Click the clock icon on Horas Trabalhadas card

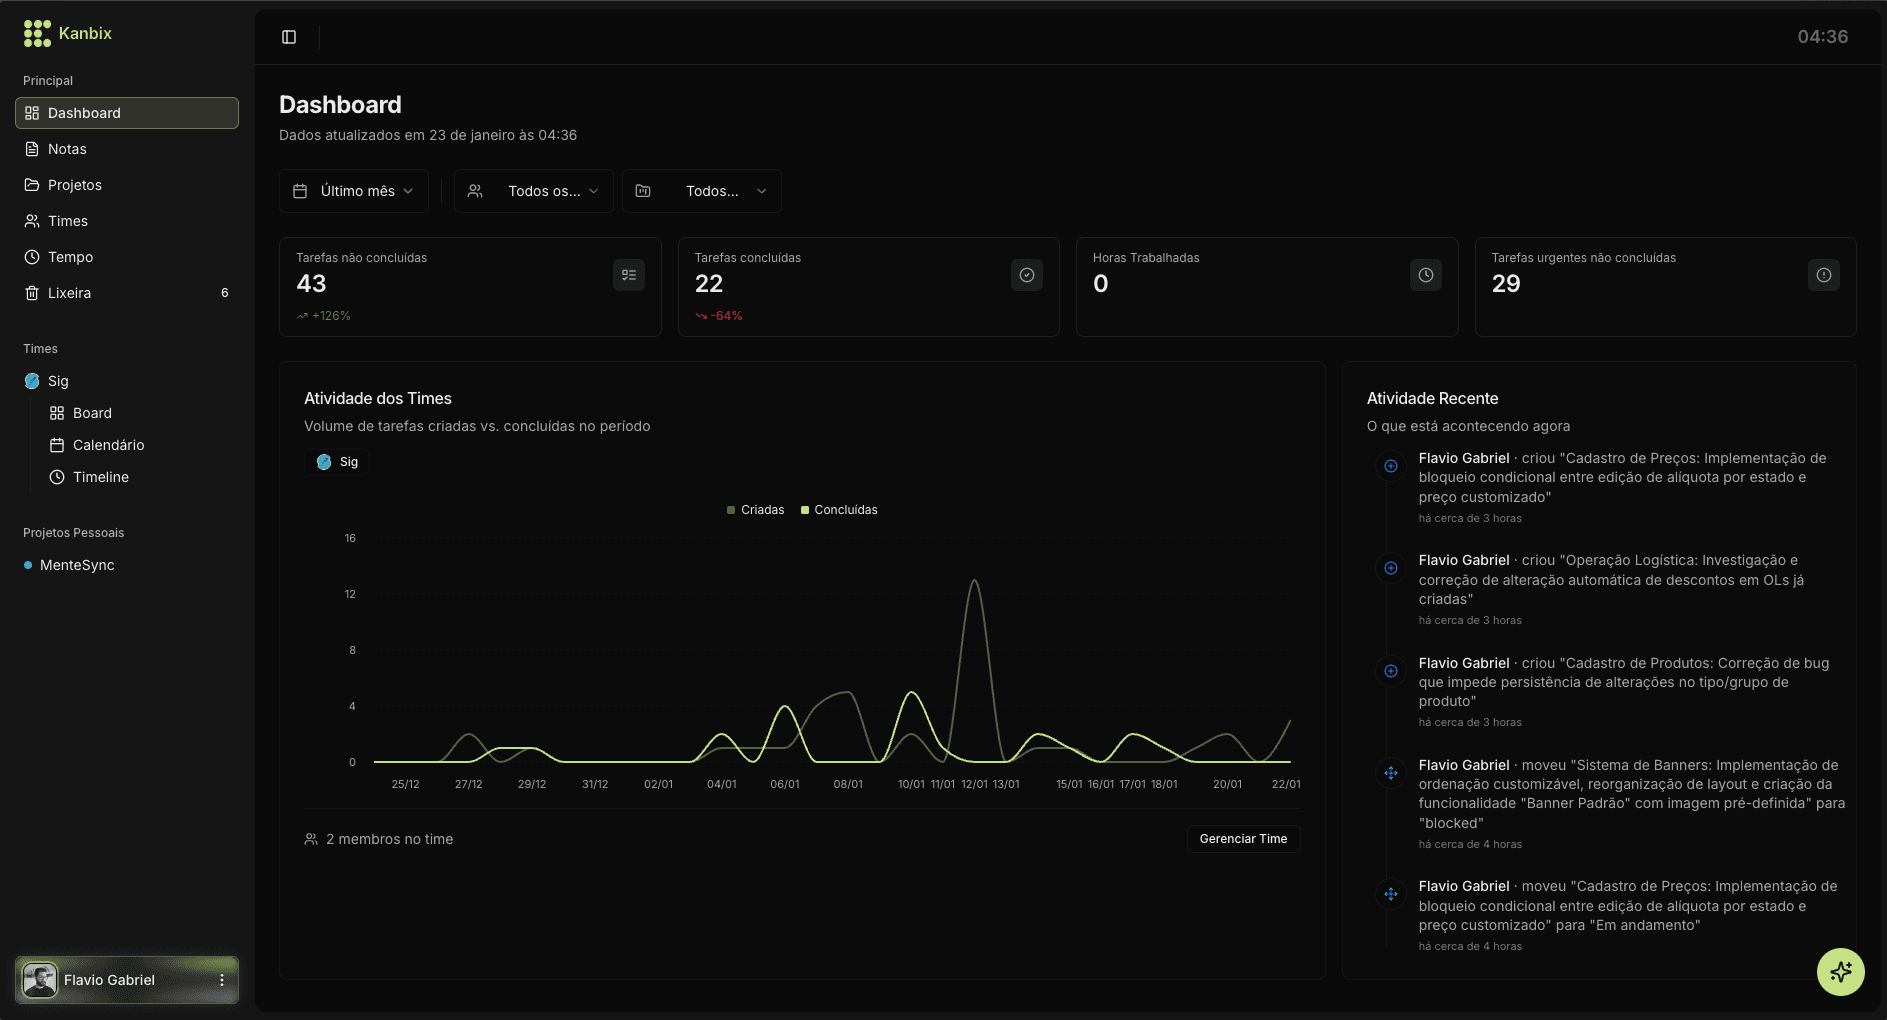click(1425, 275)
